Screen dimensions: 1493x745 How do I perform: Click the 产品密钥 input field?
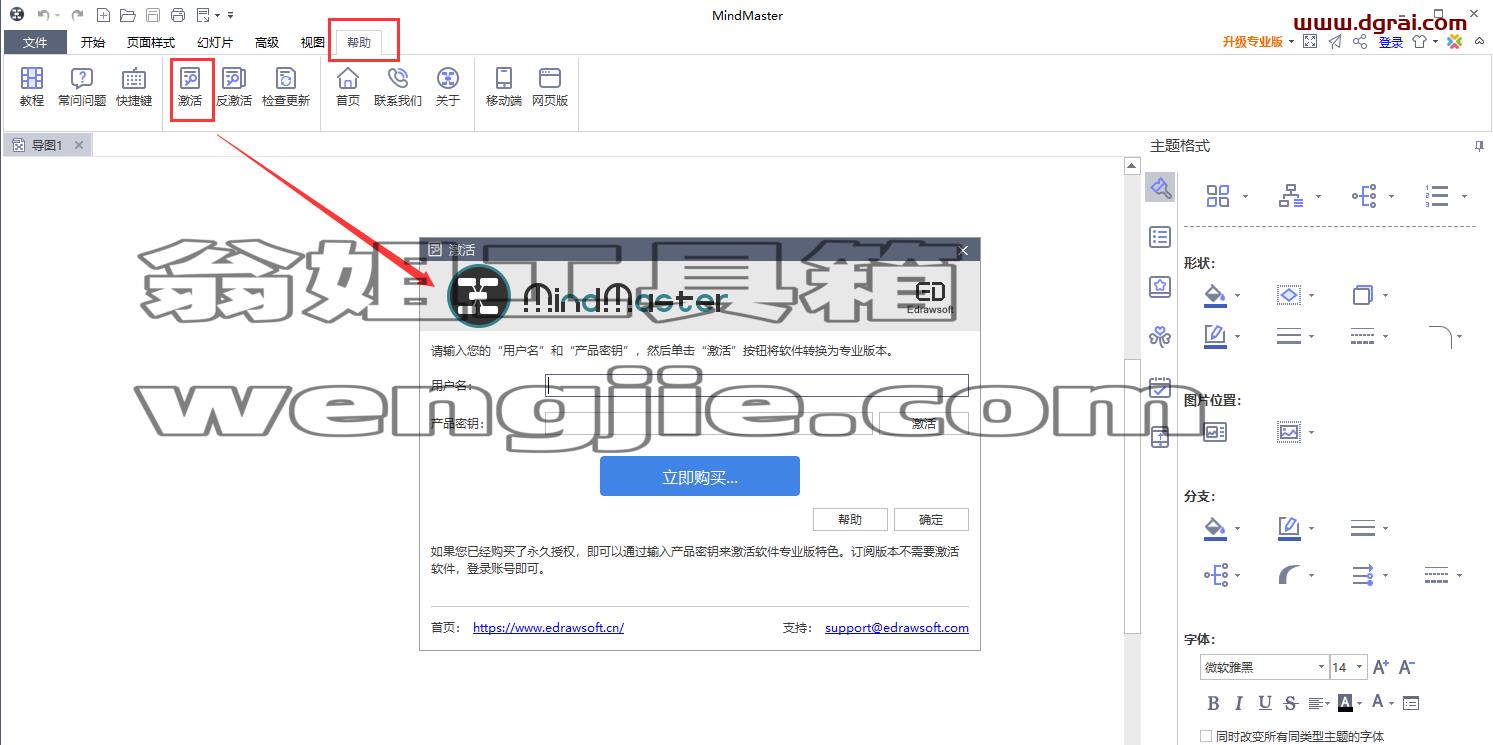coord(709,423)
